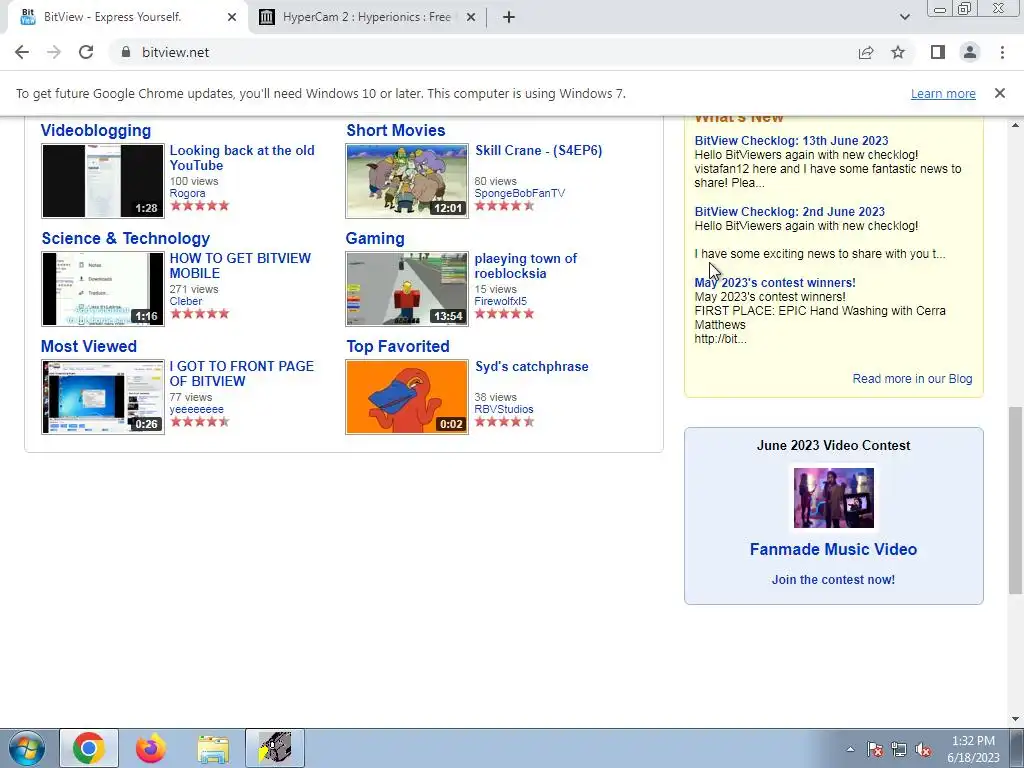Open the Gaming category heading

coord(375,238)
